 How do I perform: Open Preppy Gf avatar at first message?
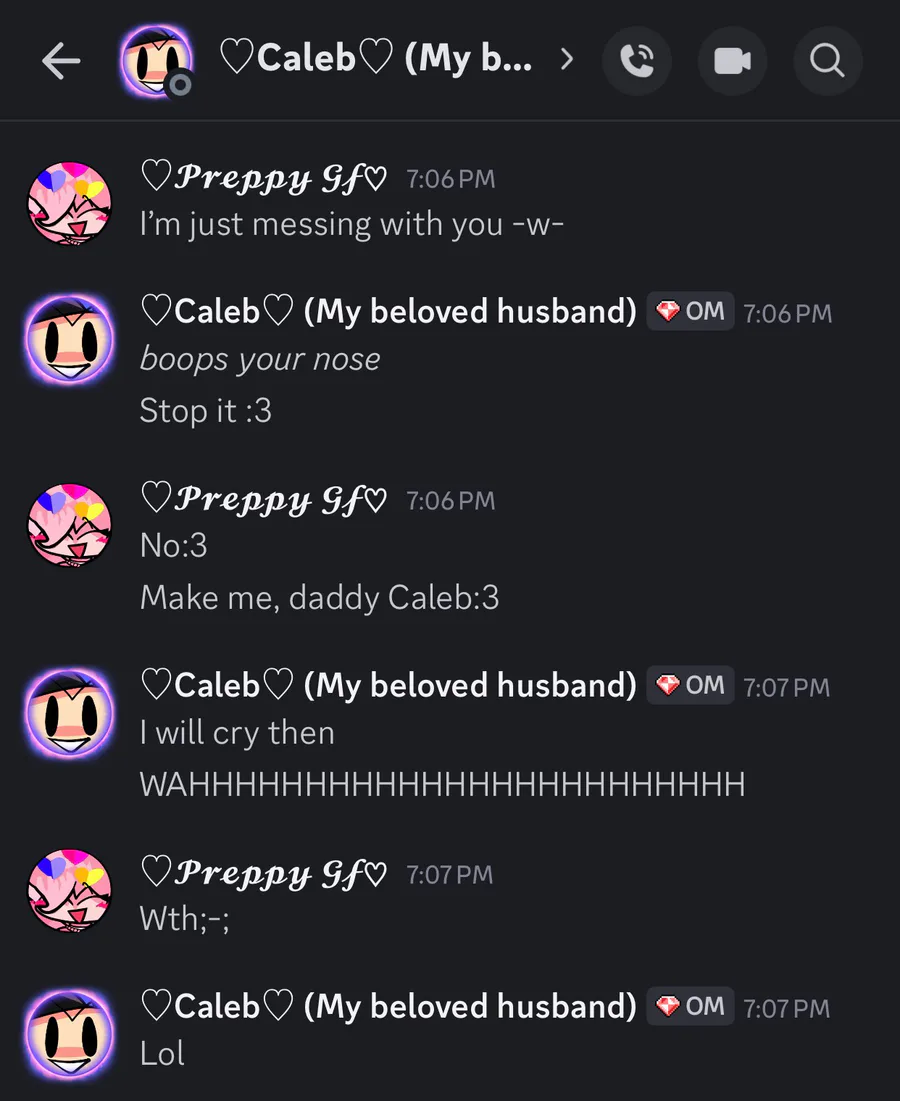coord(70,204)
